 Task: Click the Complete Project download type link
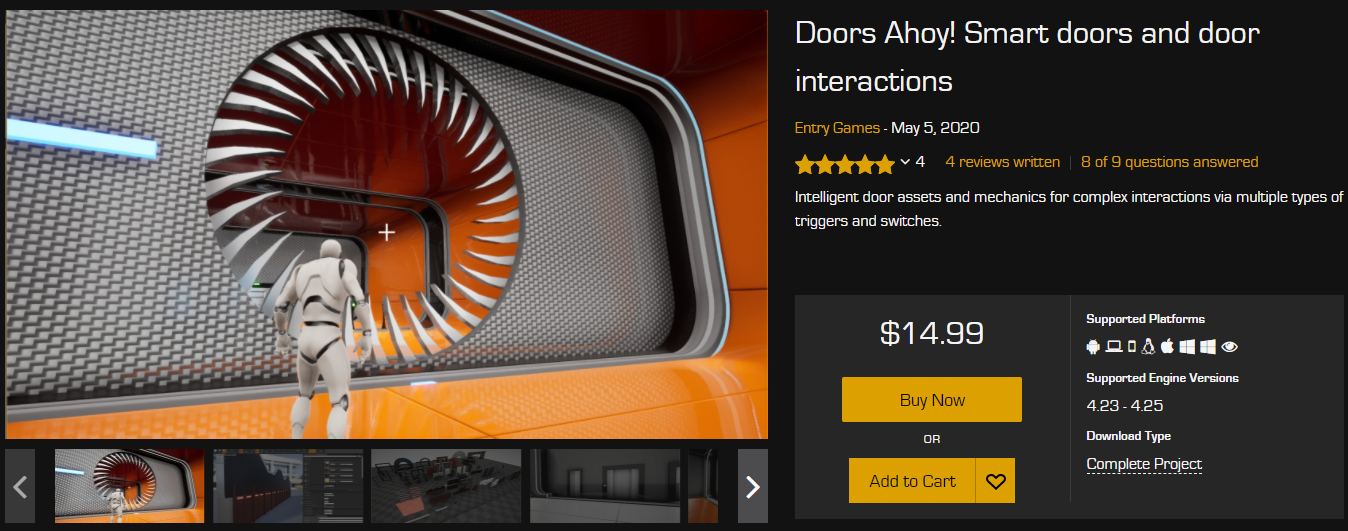click(x=1144, y=464)
